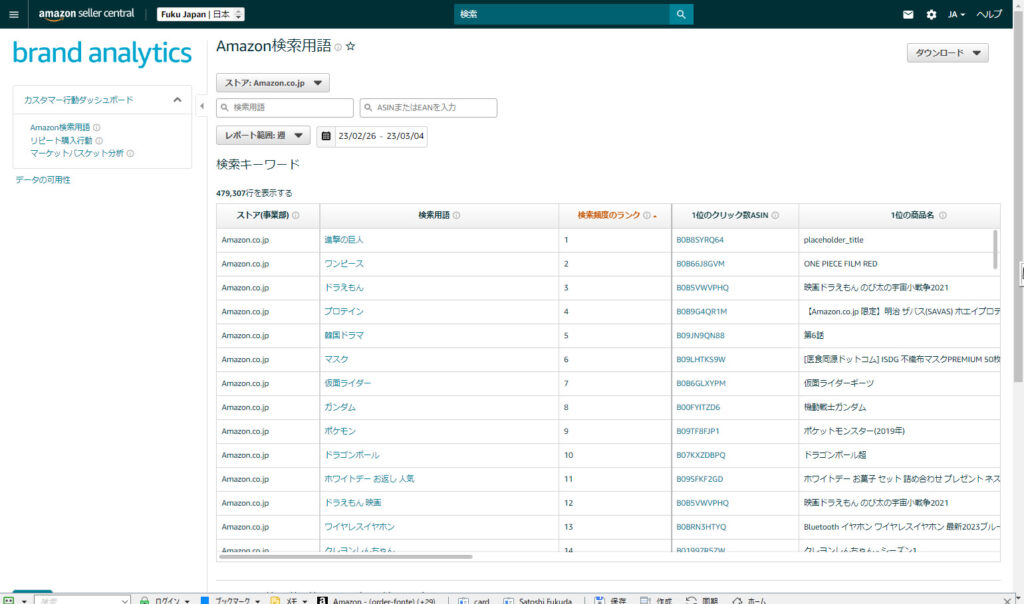Open the messages envelope icon
Screen dimensions: 1024x604
908,14
